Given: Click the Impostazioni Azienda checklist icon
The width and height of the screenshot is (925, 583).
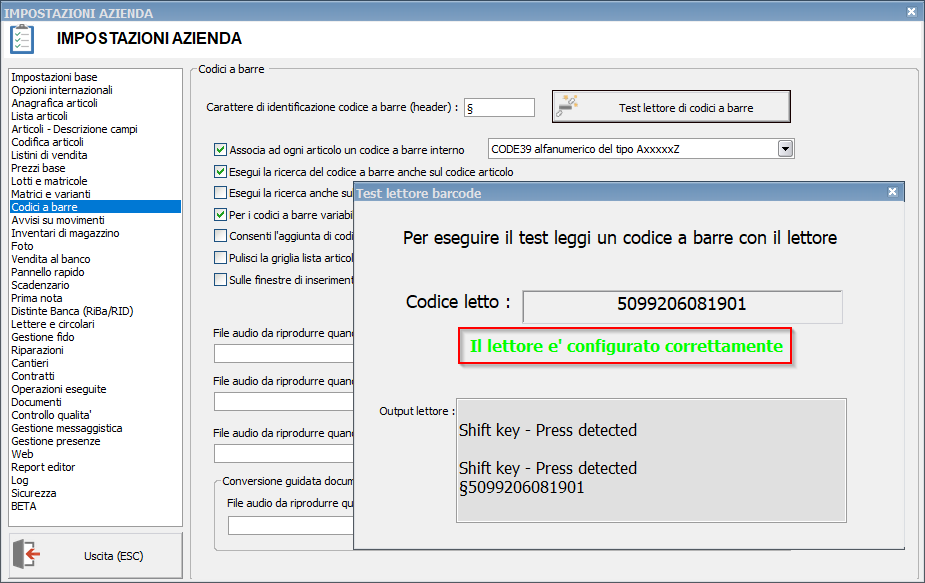Looking at the screenshot, I should 22,39.
